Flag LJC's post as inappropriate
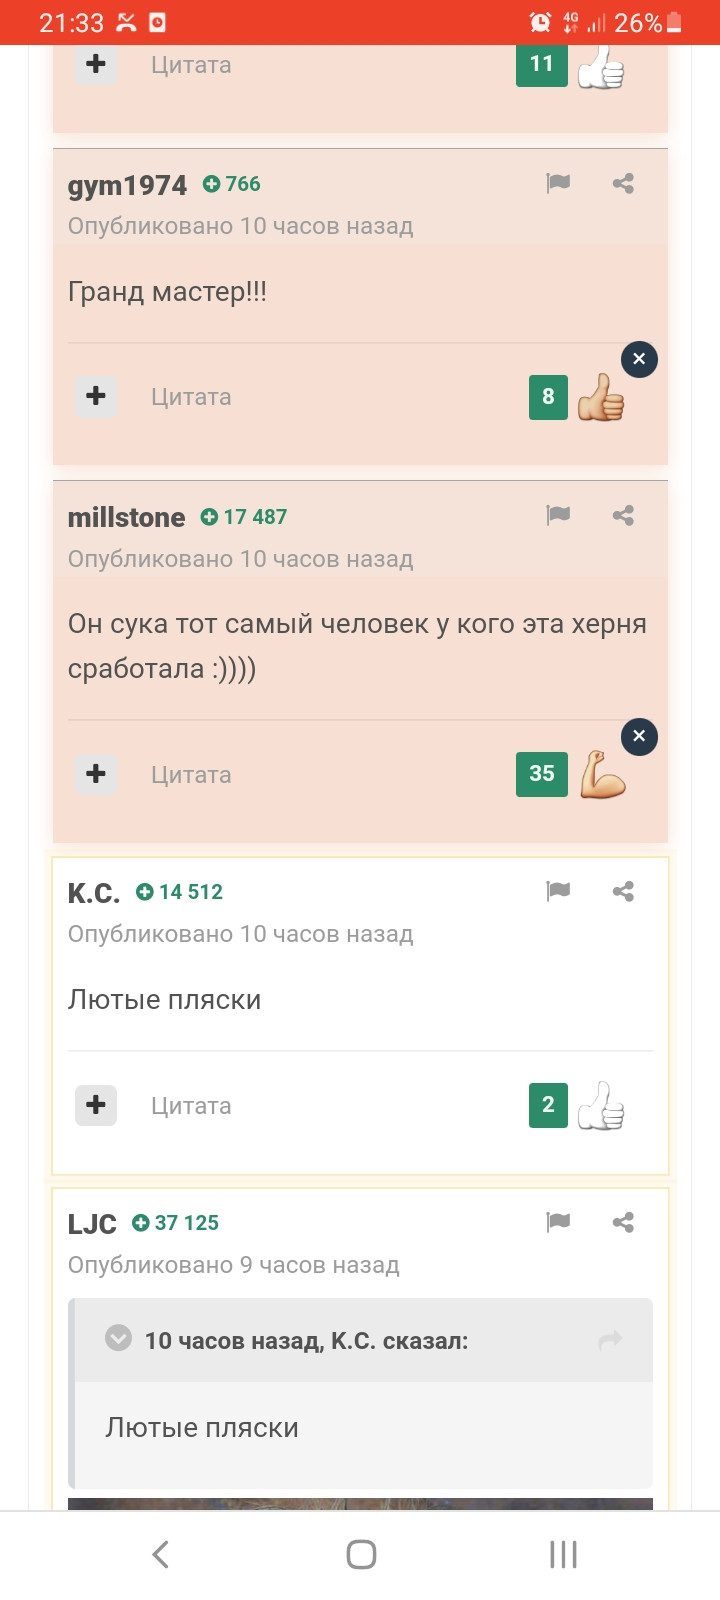720x1600 pixels. [x=558, y=1222]
